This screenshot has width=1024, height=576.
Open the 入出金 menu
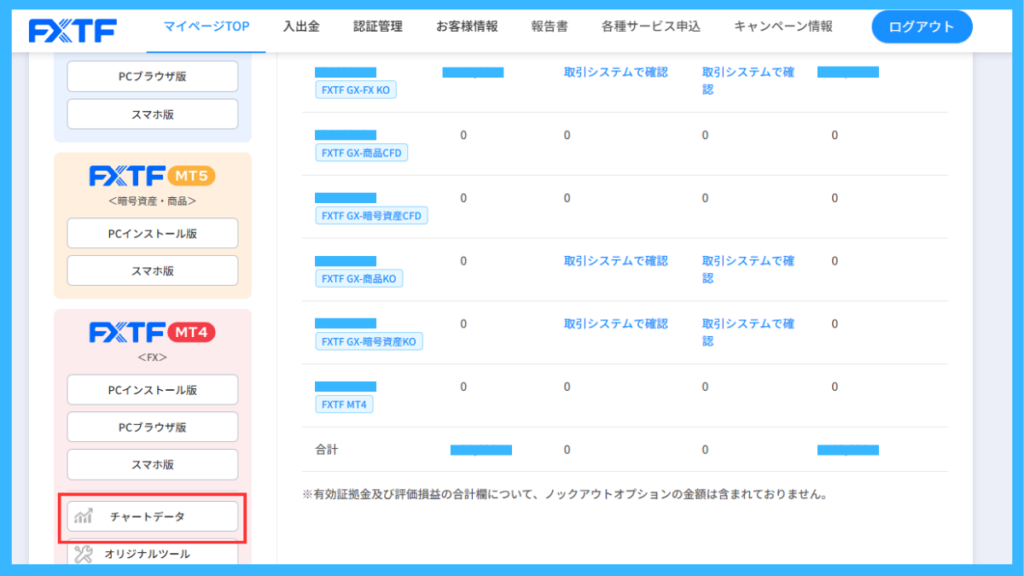(301, 27)
